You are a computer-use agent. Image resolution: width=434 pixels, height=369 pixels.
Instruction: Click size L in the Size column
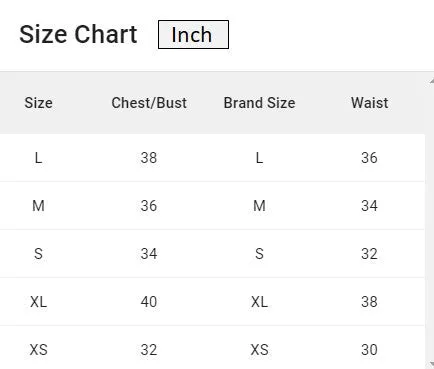(x=38, y=158)
